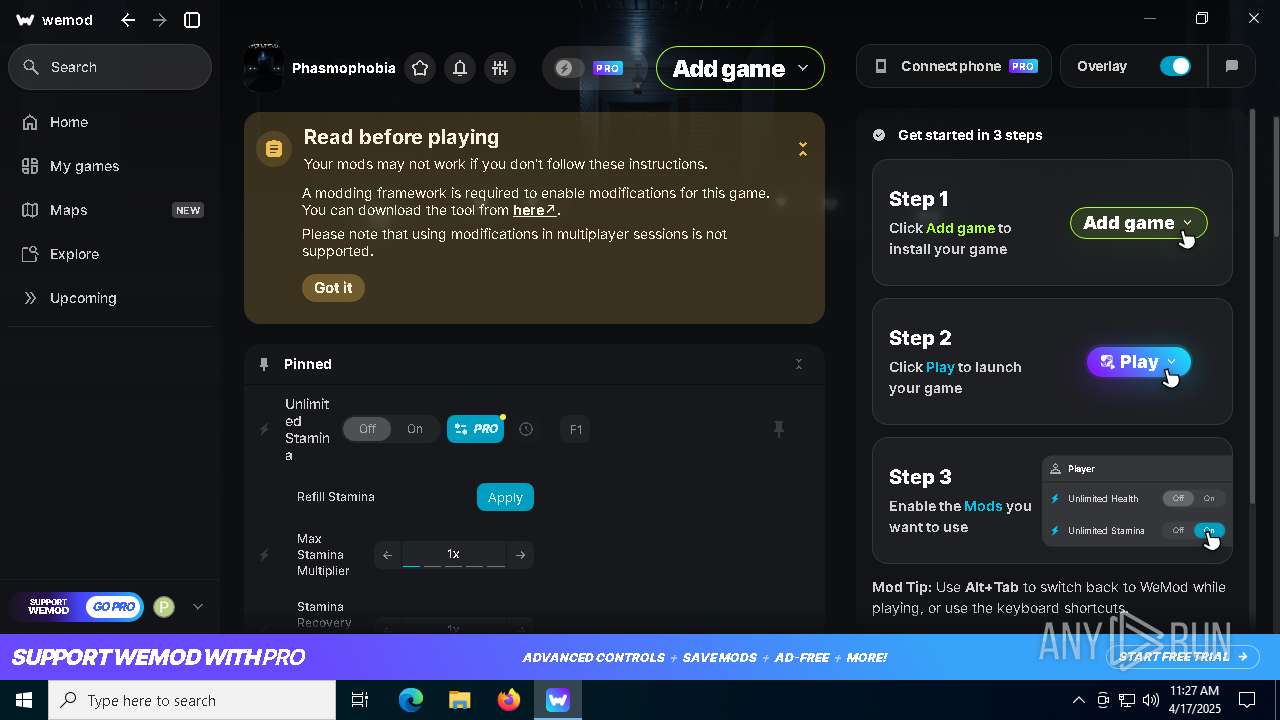
Task: Show hidden system tray icons
Action: pos(1078,700)
